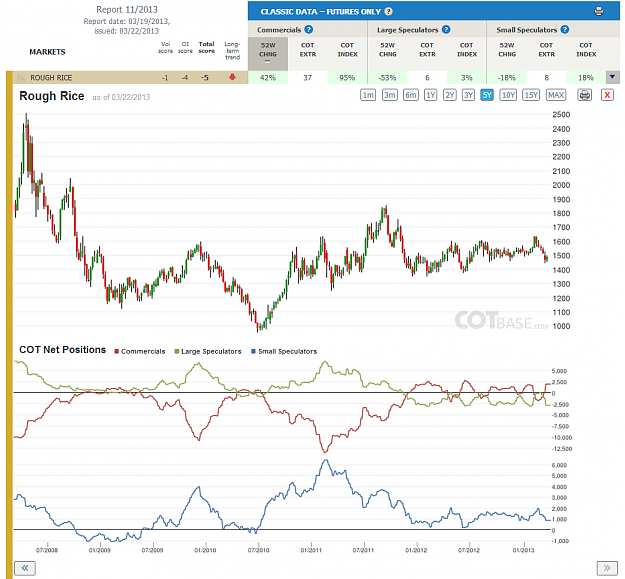Open help icon next to Large Speculators
The image size is (625, 579).
pyautogui.click(x=446, y=29)
